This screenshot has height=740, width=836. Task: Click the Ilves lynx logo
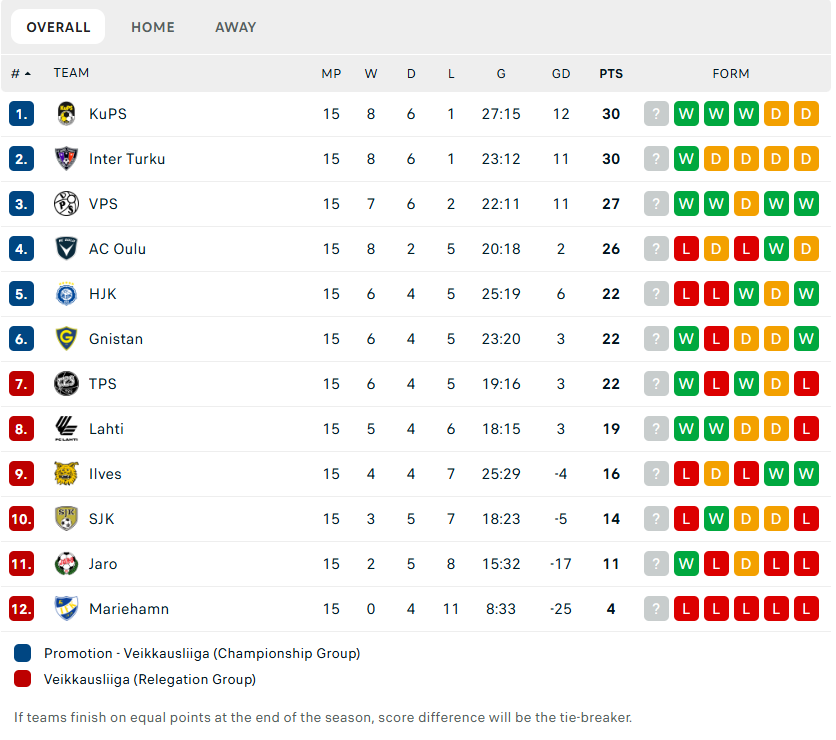click(66, 473)
